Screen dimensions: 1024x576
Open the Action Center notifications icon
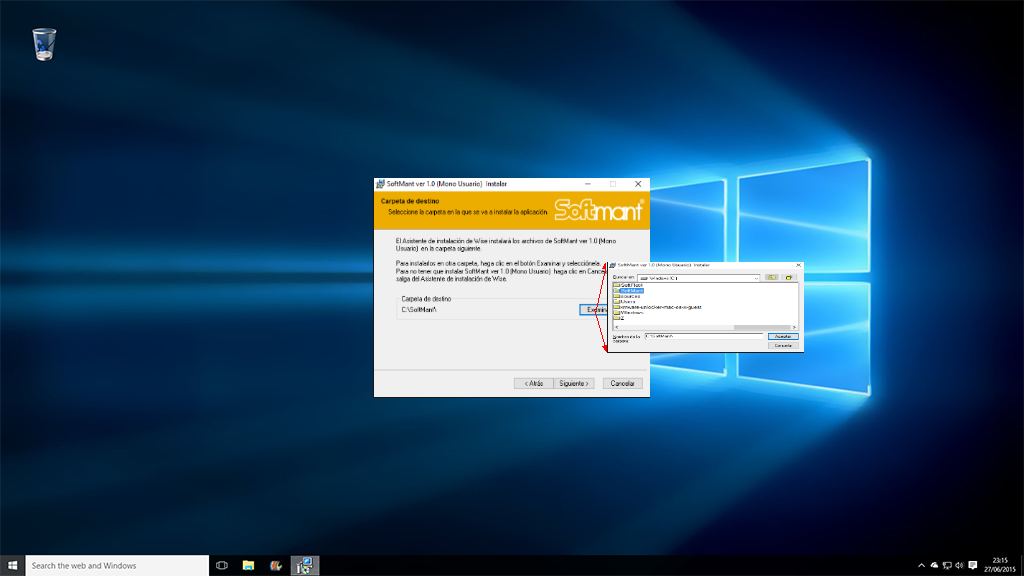coord(973,565)
